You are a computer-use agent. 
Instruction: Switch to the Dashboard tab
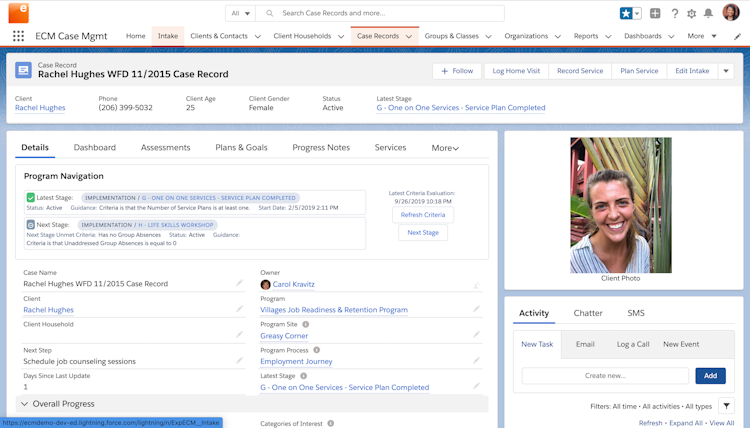[95, 147]
